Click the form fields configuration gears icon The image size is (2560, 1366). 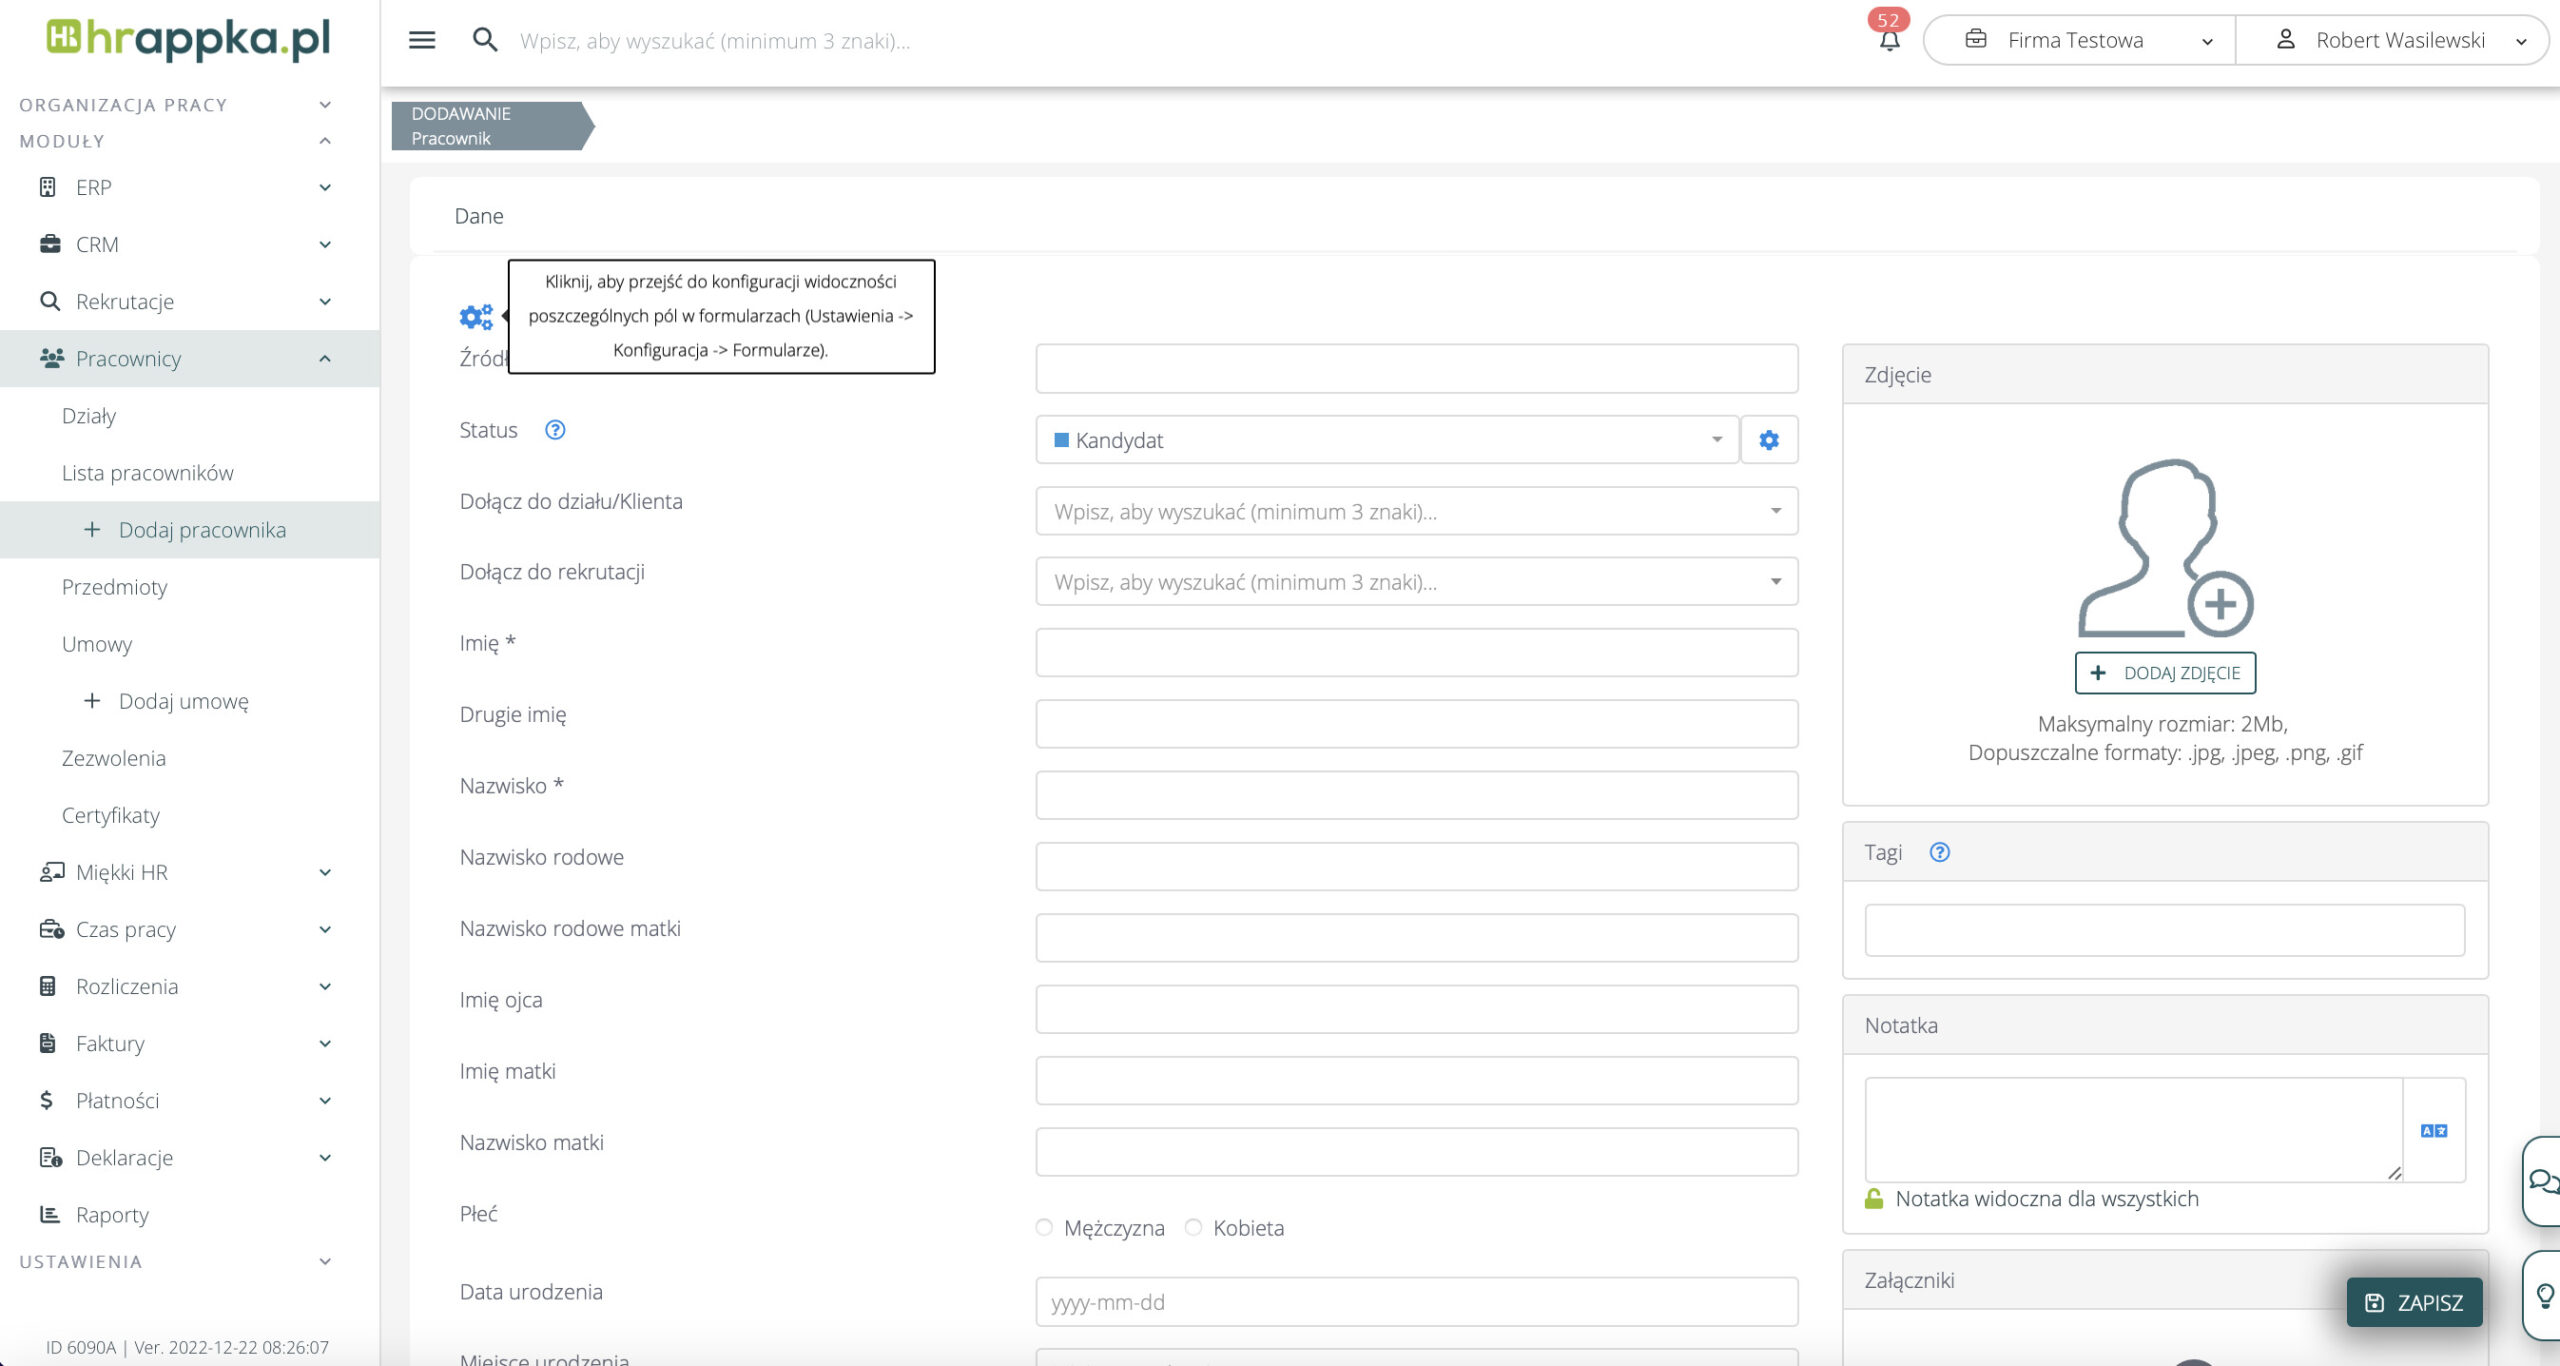tap(476, 317)
